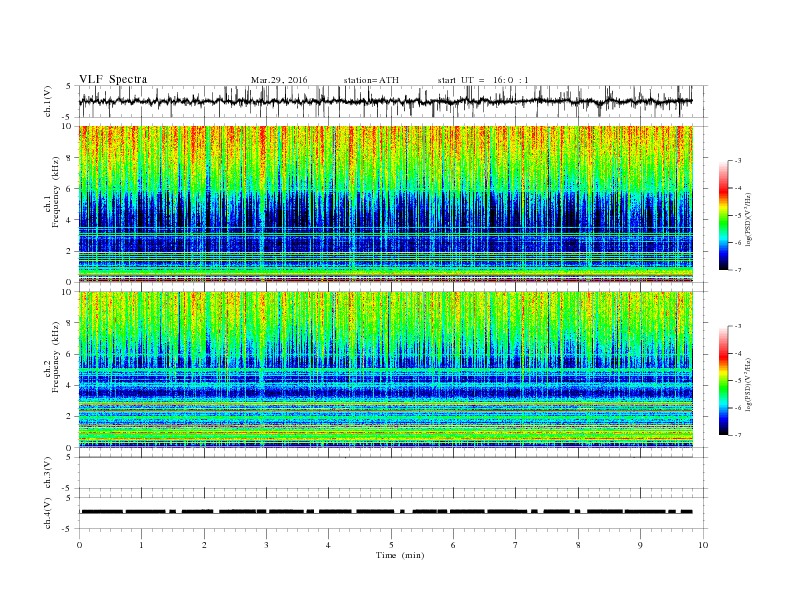Click the ch.1 PSD color scale bar
The height and width of the screenshot is (612, 792).
pyautogui.click(x=723, y=215)
